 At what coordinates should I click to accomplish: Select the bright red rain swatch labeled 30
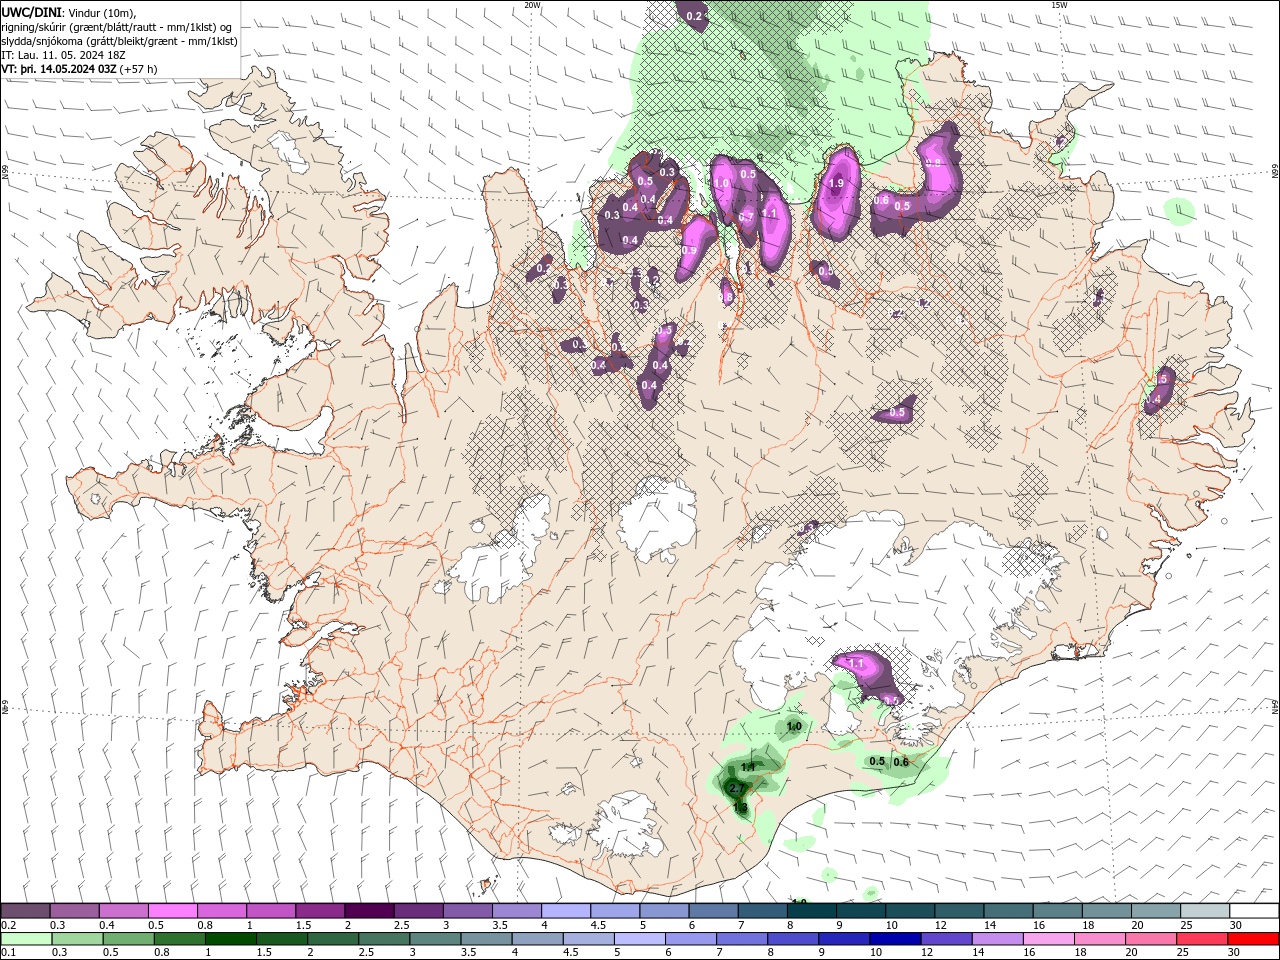point(1253,939)
